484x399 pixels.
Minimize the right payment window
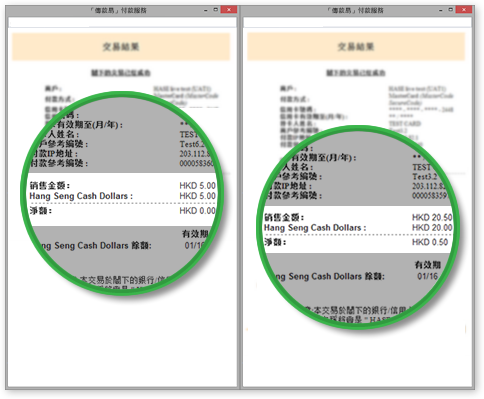[441, 10]
